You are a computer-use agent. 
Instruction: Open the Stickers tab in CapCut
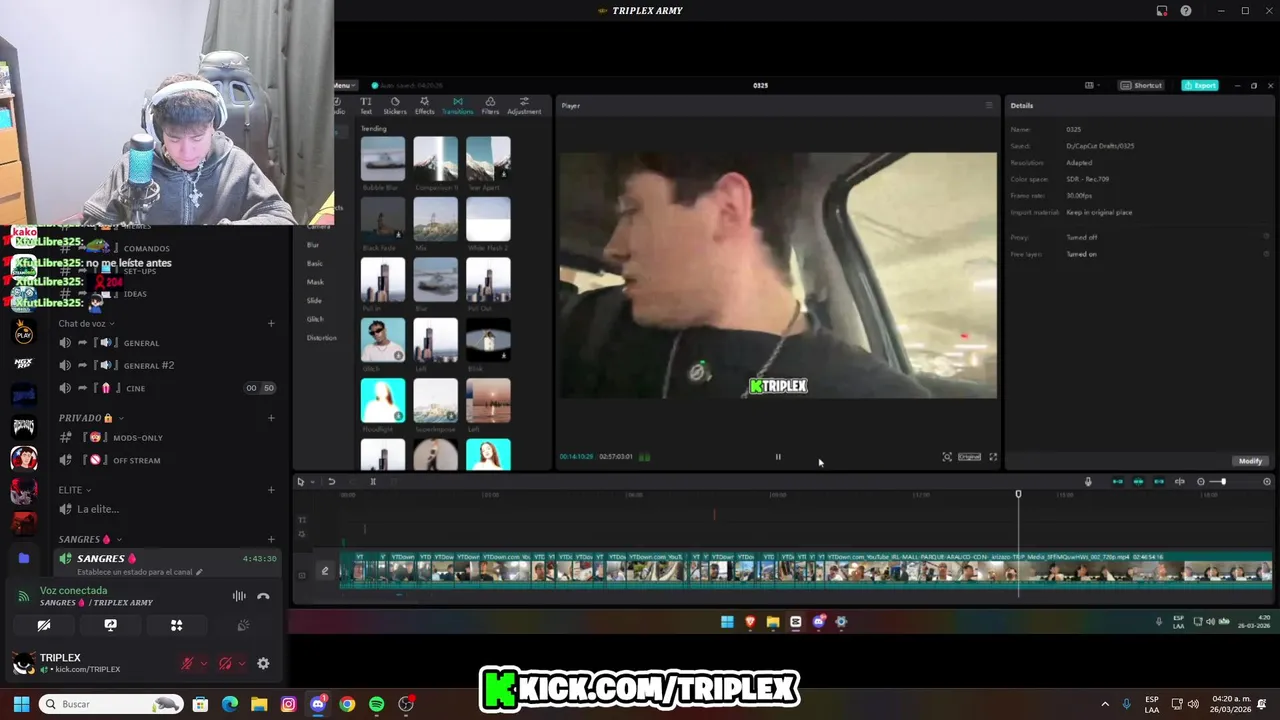395,105
